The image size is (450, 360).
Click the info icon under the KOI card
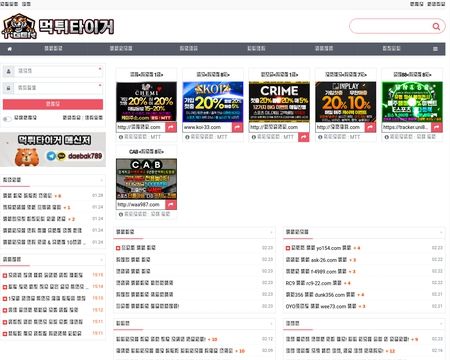tap(187, 137)
